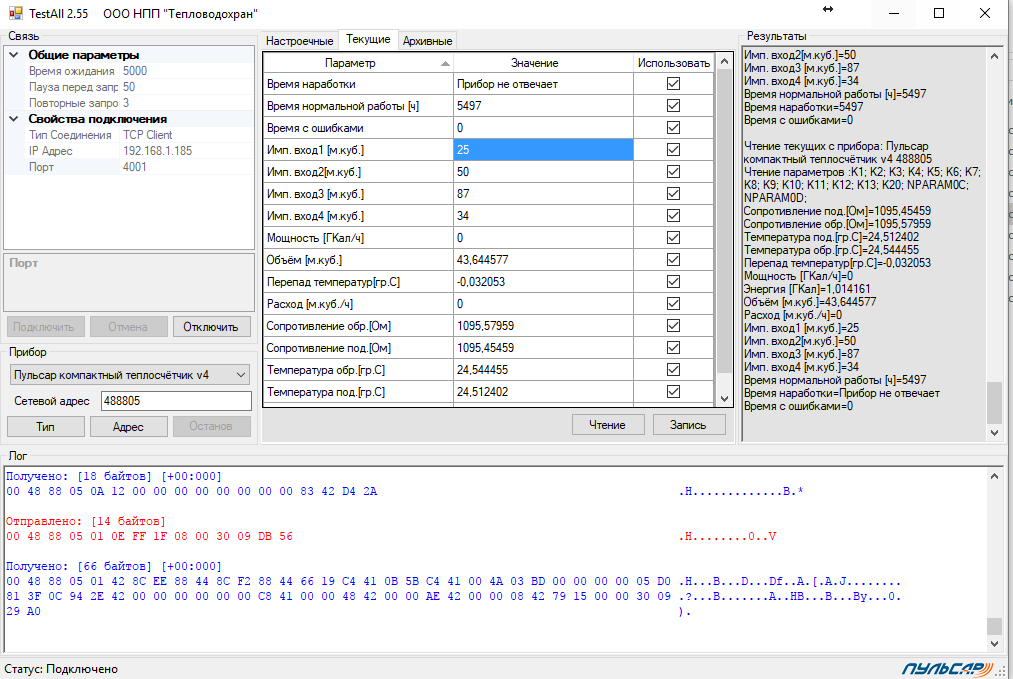Image resolution: width=1013 pixels, height=679 pixels.
Task: Select the Повторные запросы value 3
Action: [x=187, y=103]
